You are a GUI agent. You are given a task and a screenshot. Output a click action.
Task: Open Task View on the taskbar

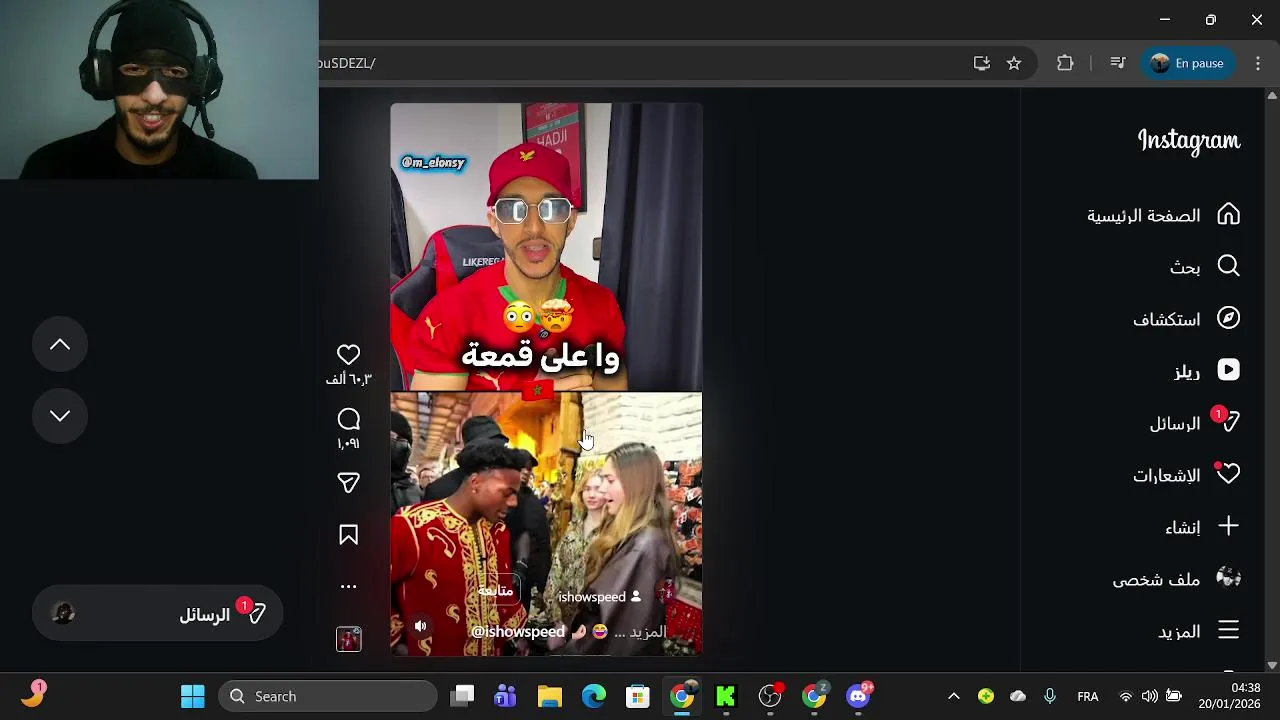[x=462, y=696]
